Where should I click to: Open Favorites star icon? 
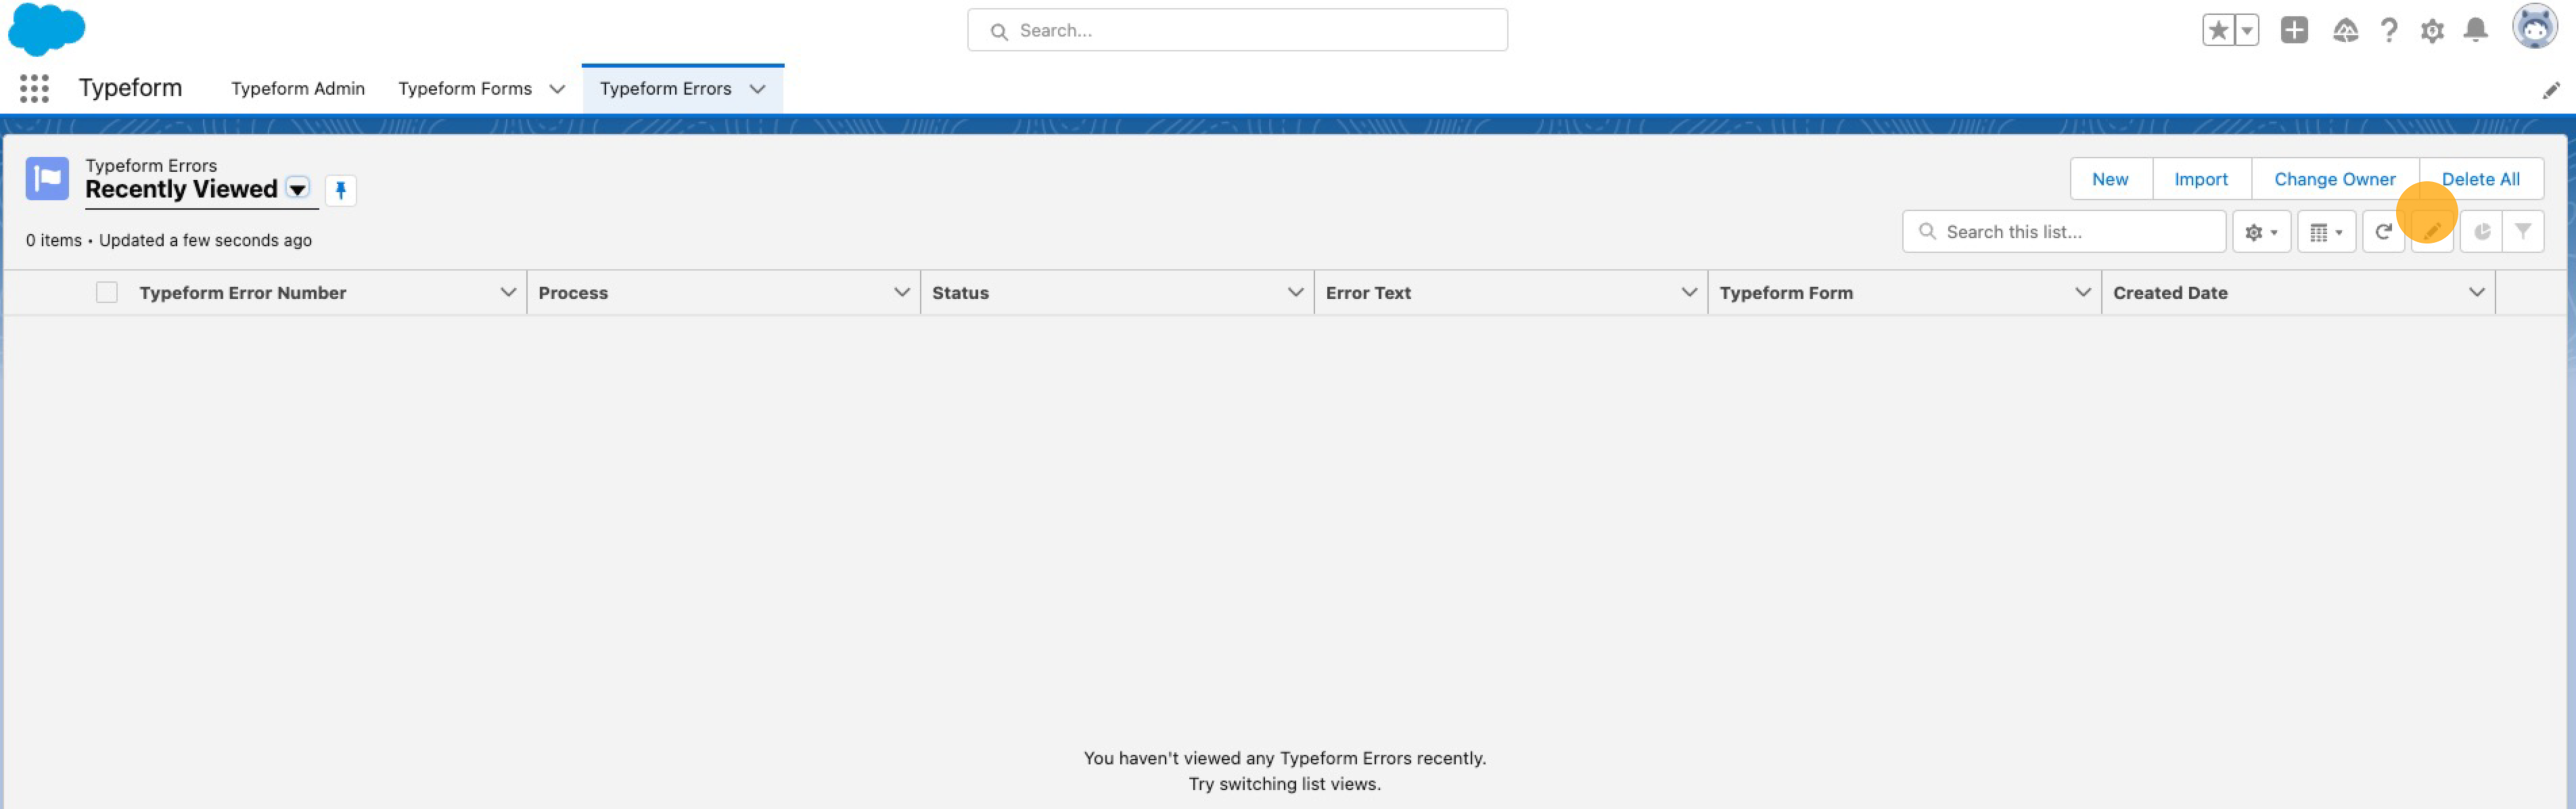[2217, 30]
